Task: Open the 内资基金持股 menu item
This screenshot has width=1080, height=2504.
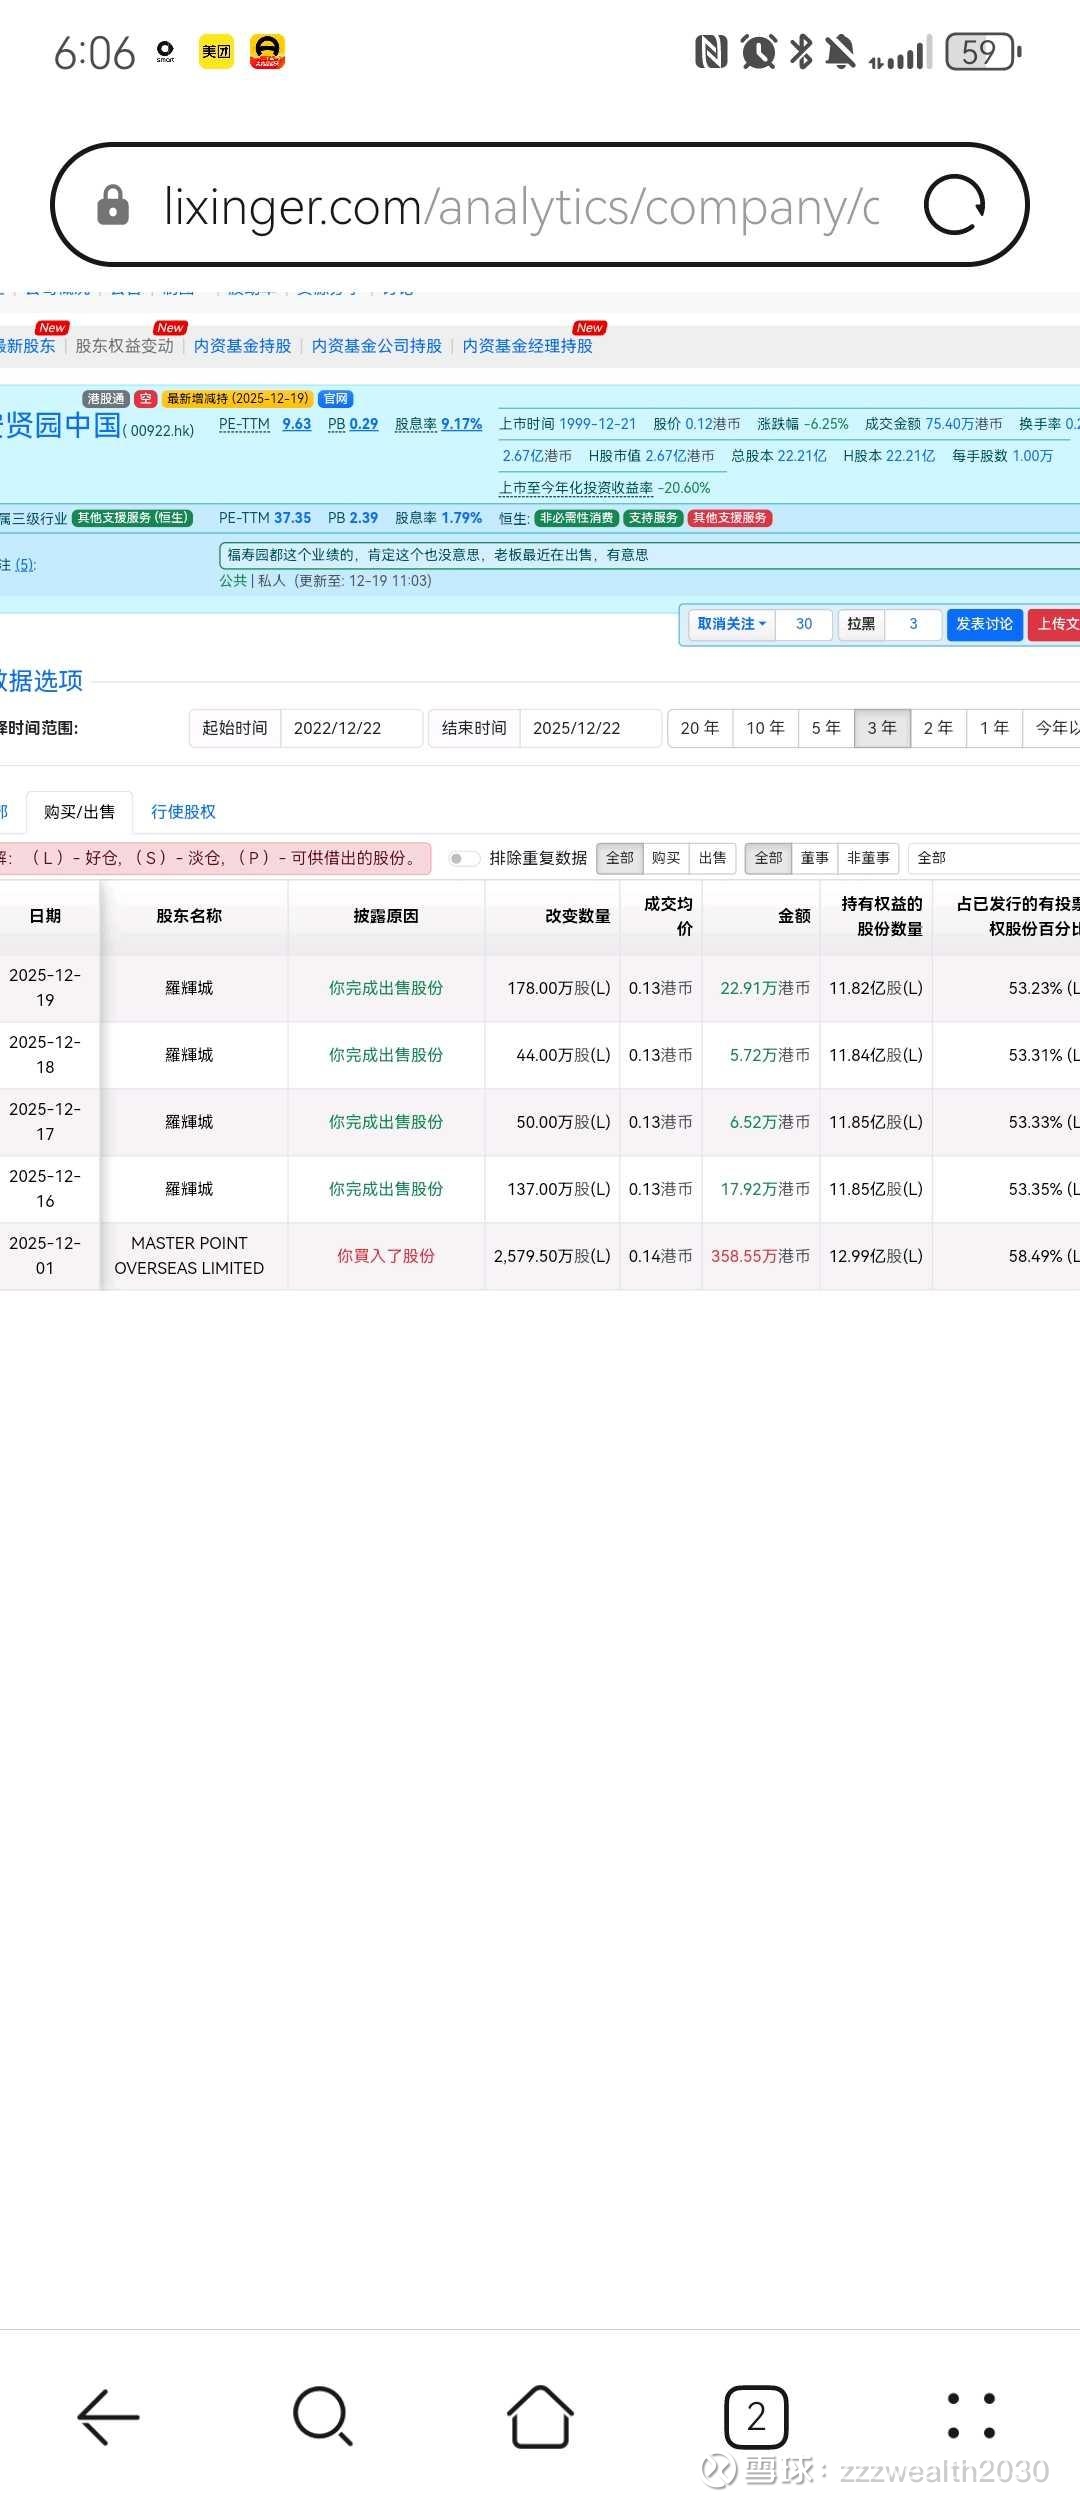Action: [x=242, y=346]
